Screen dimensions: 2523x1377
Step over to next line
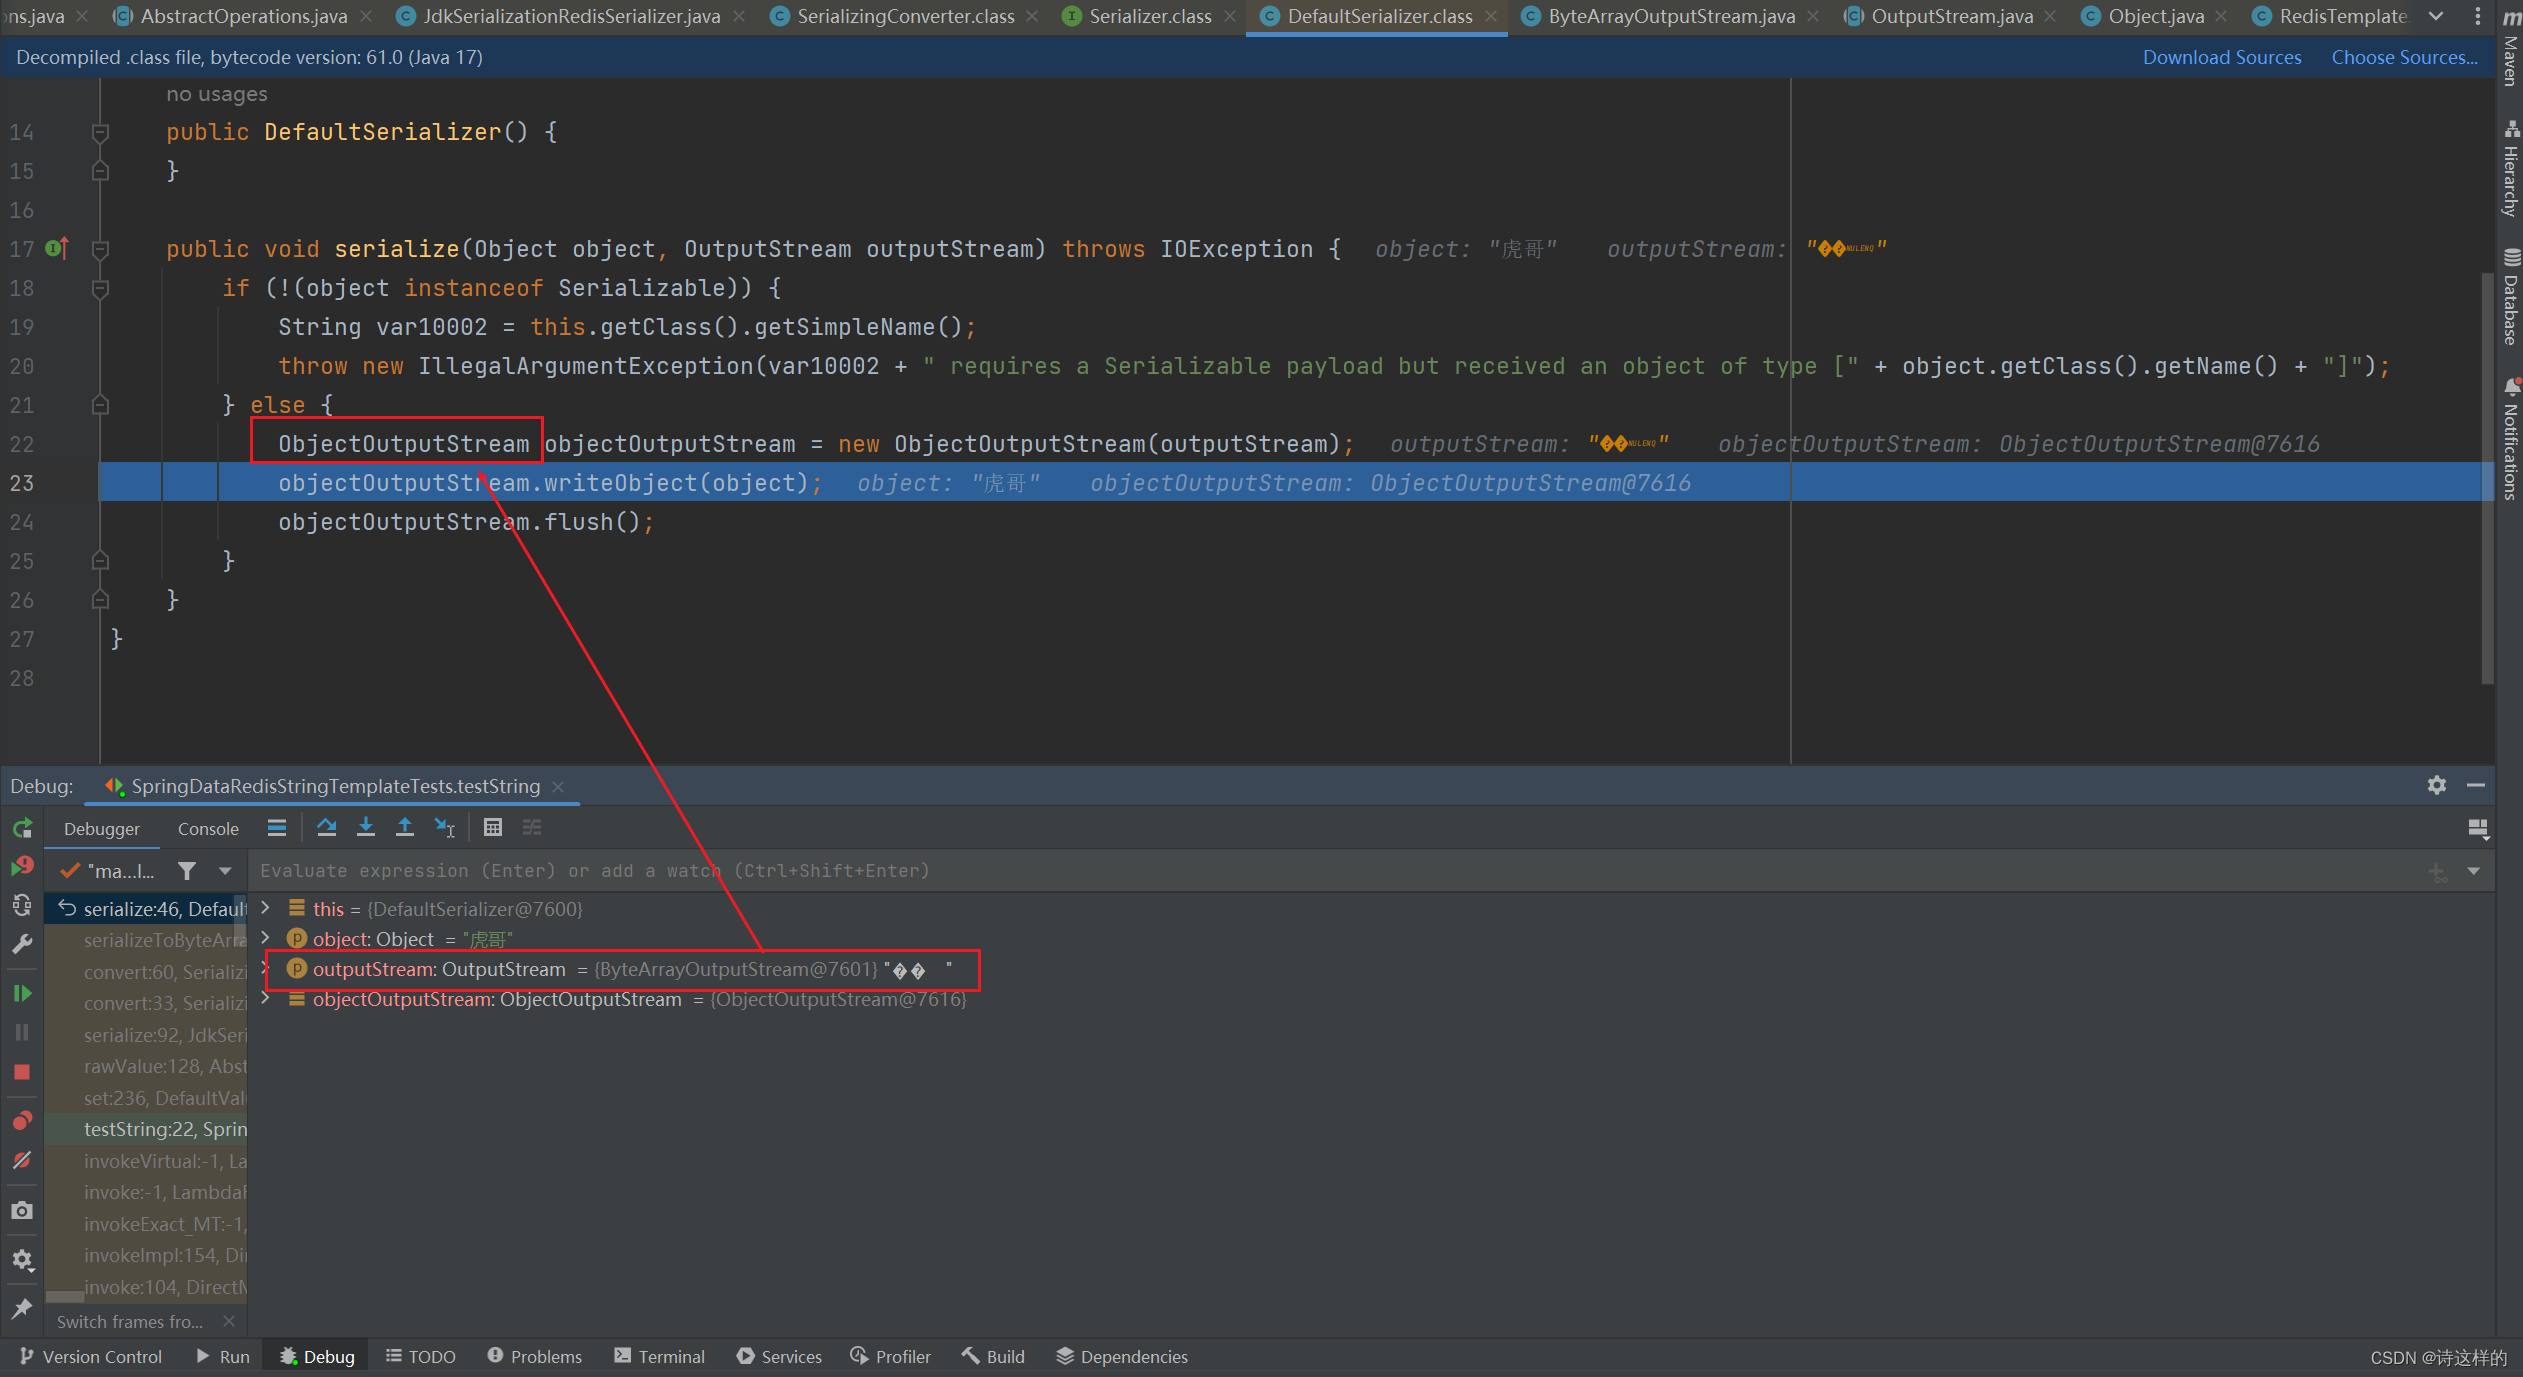pyautogui.click(x=326, y=828)
